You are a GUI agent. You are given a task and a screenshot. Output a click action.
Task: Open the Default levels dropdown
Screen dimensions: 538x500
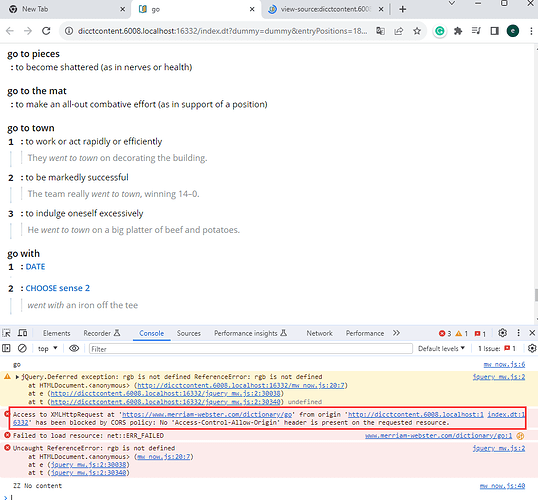click(x=441, y=348)
